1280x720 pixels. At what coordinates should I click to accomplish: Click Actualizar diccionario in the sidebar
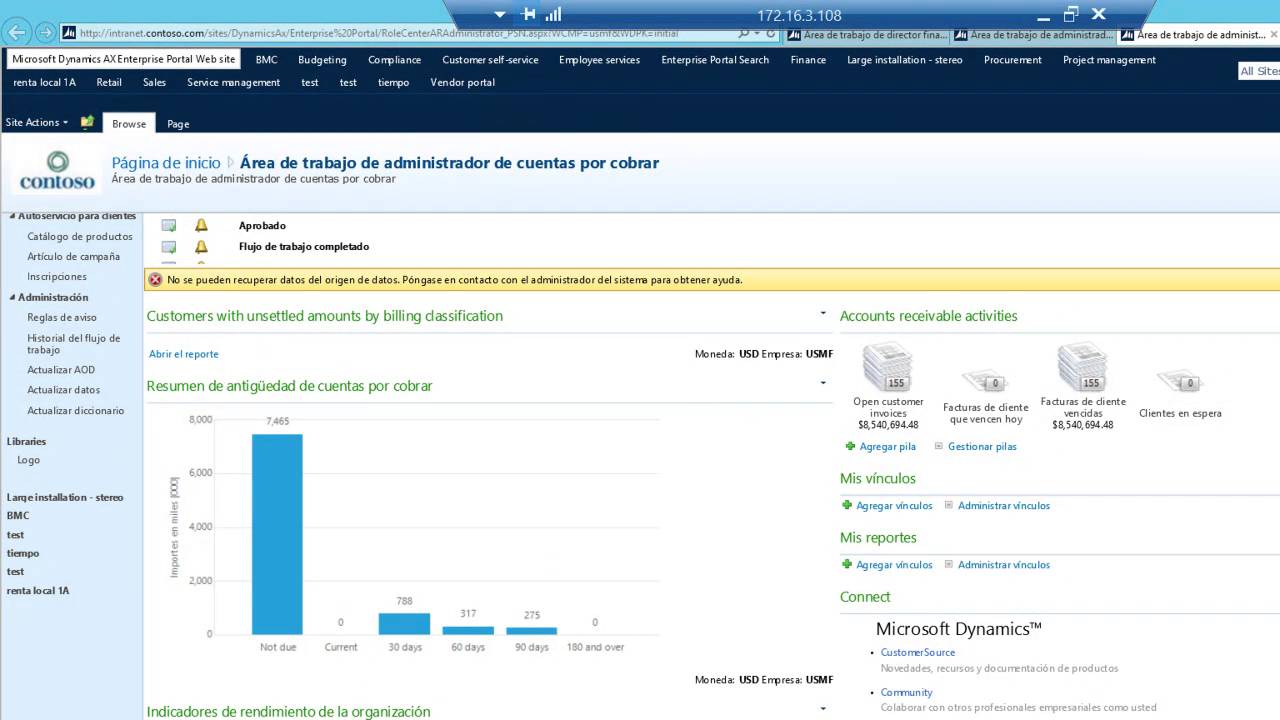pos(76,410)
